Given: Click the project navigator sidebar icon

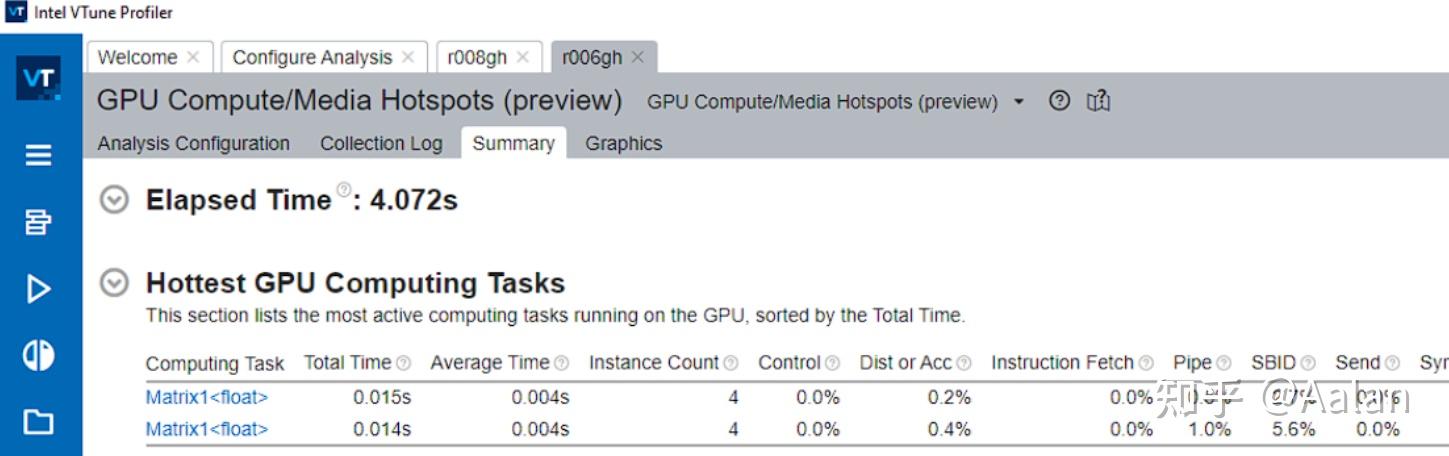Looking at the screenshot, I should click(38, 222).
